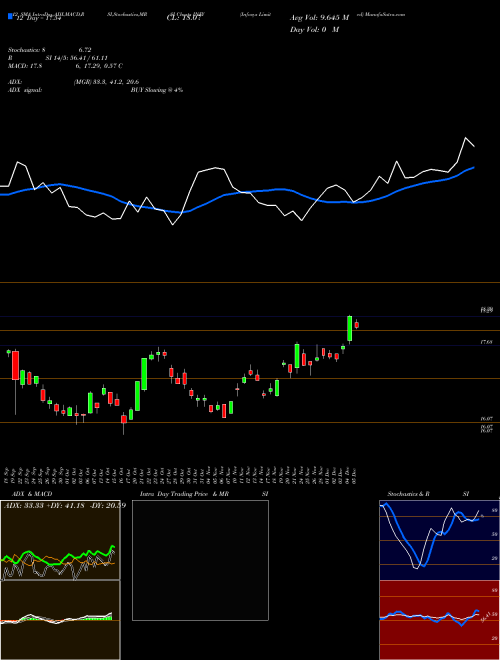
Task: Click the peak of the white price line
Action: tap(465, 138)
